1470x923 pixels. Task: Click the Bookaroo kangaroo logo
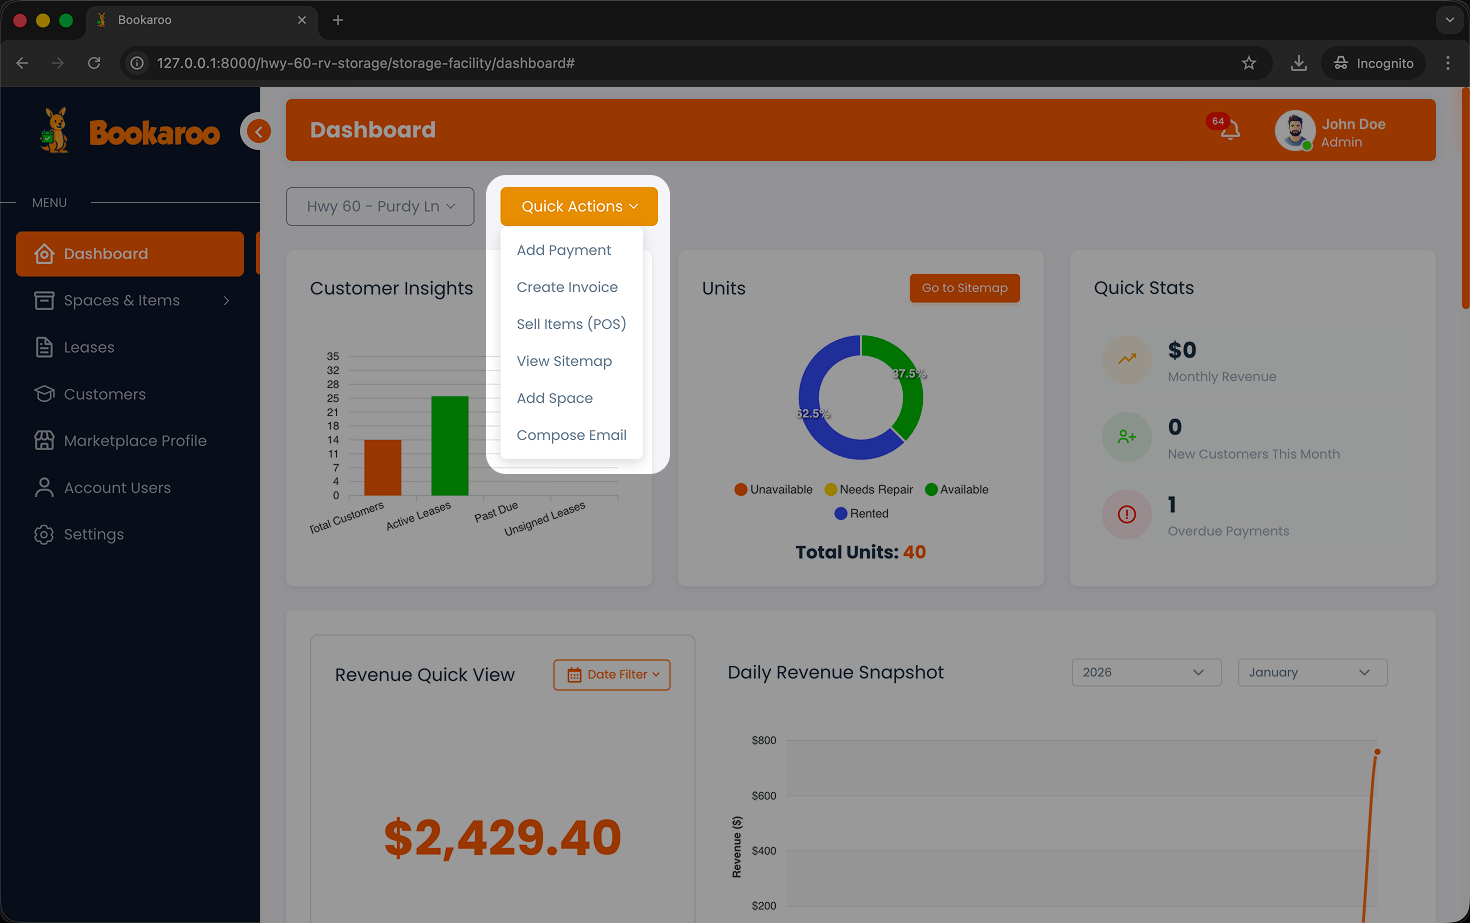click(x=55, y=131)
